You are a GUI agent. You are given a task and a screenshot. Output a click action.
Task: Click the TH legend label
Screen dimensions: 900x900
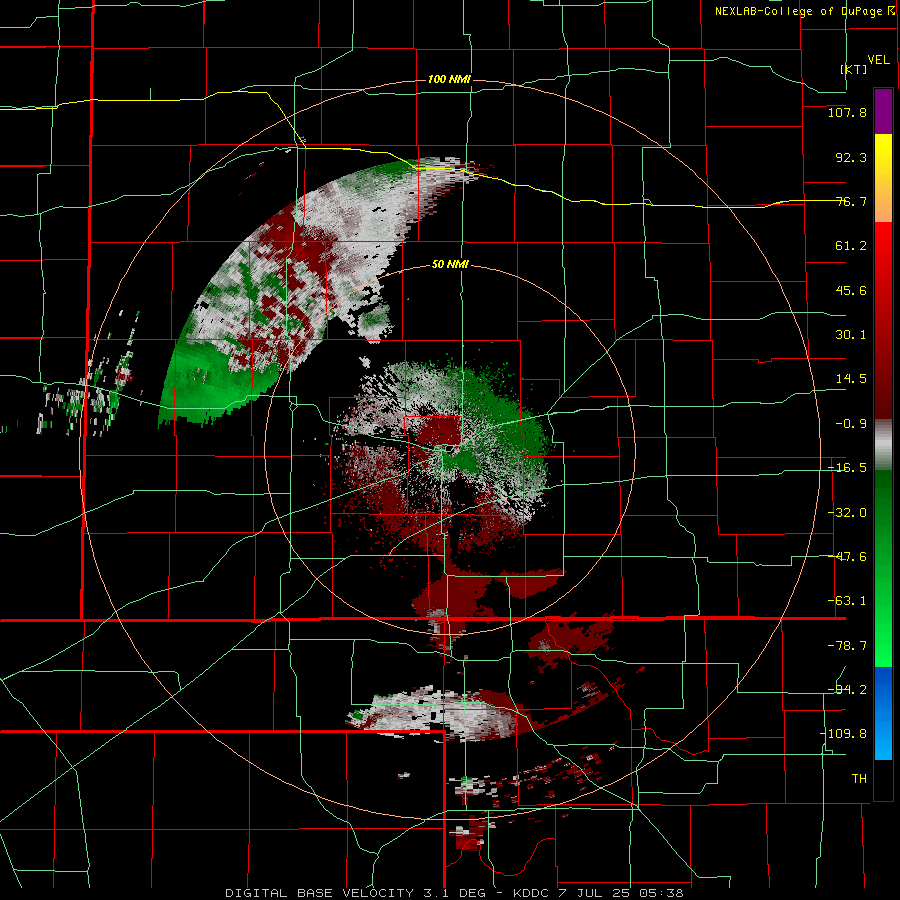point(859,779)
